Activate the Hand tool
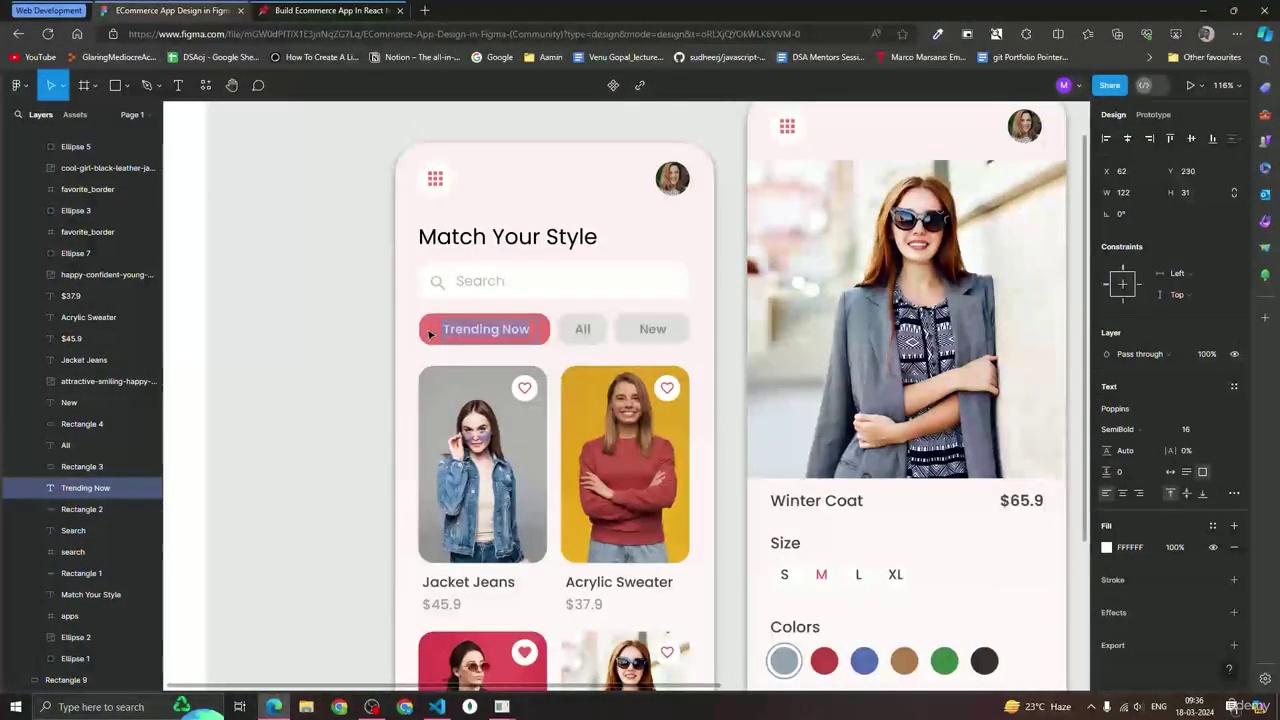 point(231,85)
